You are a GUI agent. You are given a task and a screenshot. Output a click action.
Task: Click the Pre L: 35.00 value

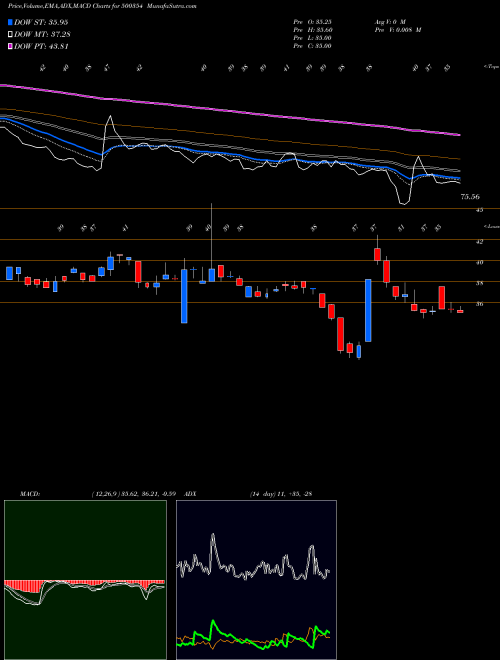(x=313, y=38)
